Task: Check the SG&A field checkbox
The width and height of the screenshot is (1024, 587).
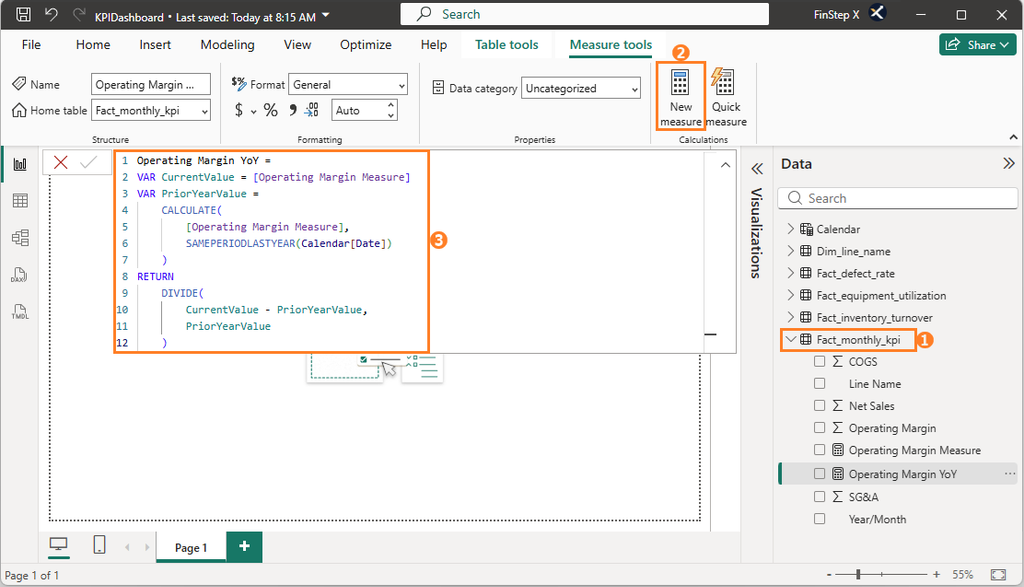Action: (x=820, y=497)
